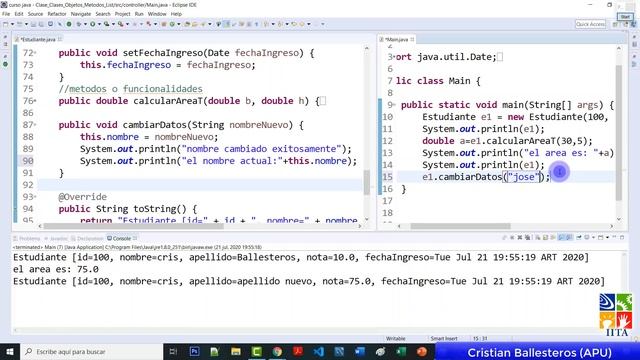Click 'nombreNuevo' parameter in cambiarDatos signature

tap(259, 125)
